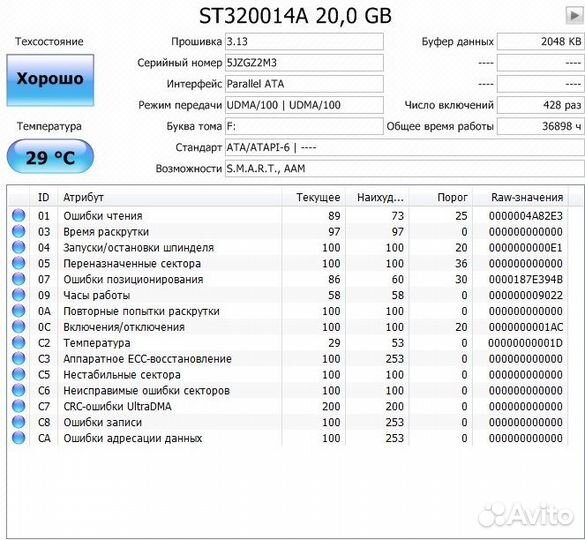Click status icon for Ошибки адресации данных

point(18,438)
